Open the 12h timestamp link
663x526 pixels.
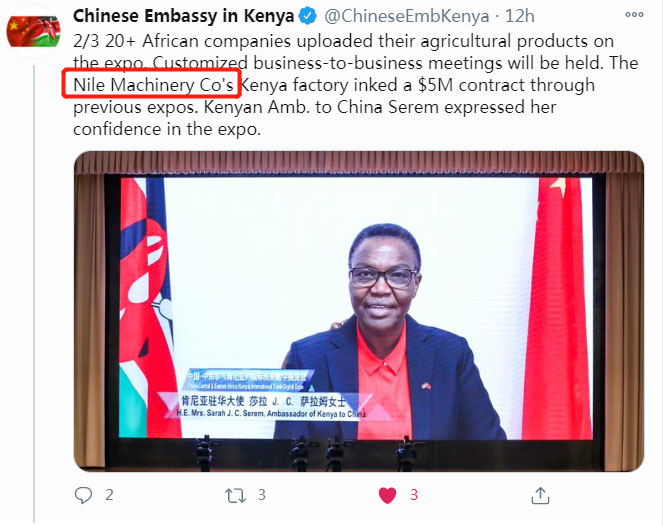[x=520, y=16]
